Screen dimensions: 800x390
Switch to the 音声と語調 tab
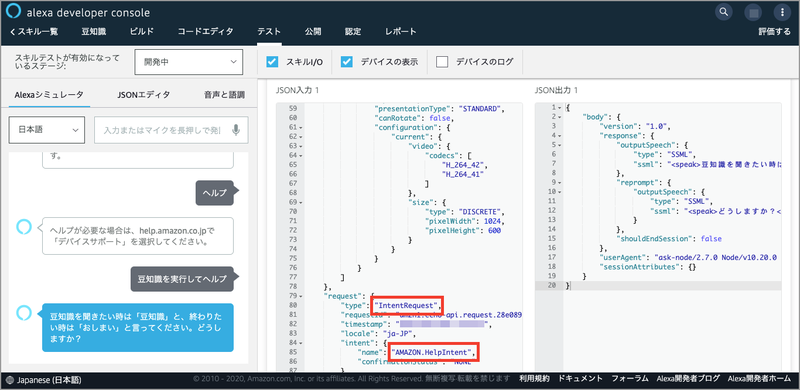(224, 94)
